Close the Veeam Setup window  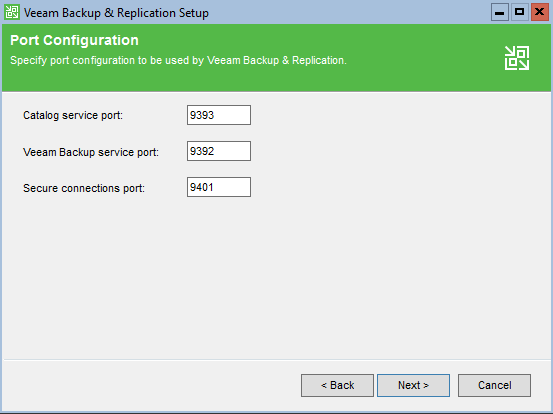(x=540, y=12)
